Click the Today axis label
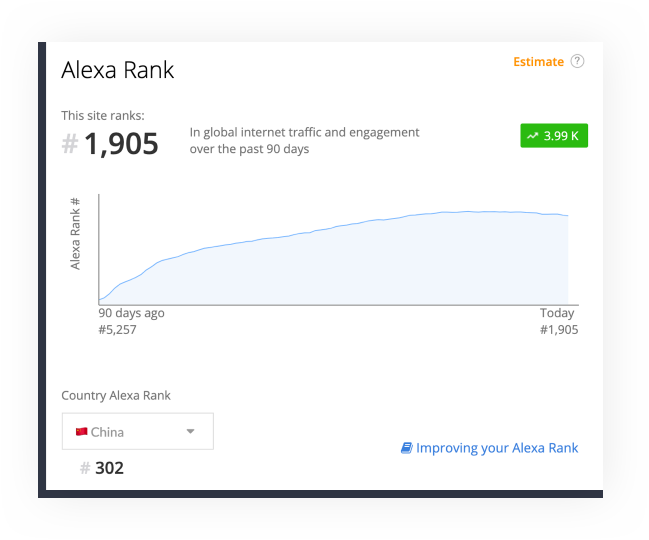 pyautogui.click(x=557, y=313)
